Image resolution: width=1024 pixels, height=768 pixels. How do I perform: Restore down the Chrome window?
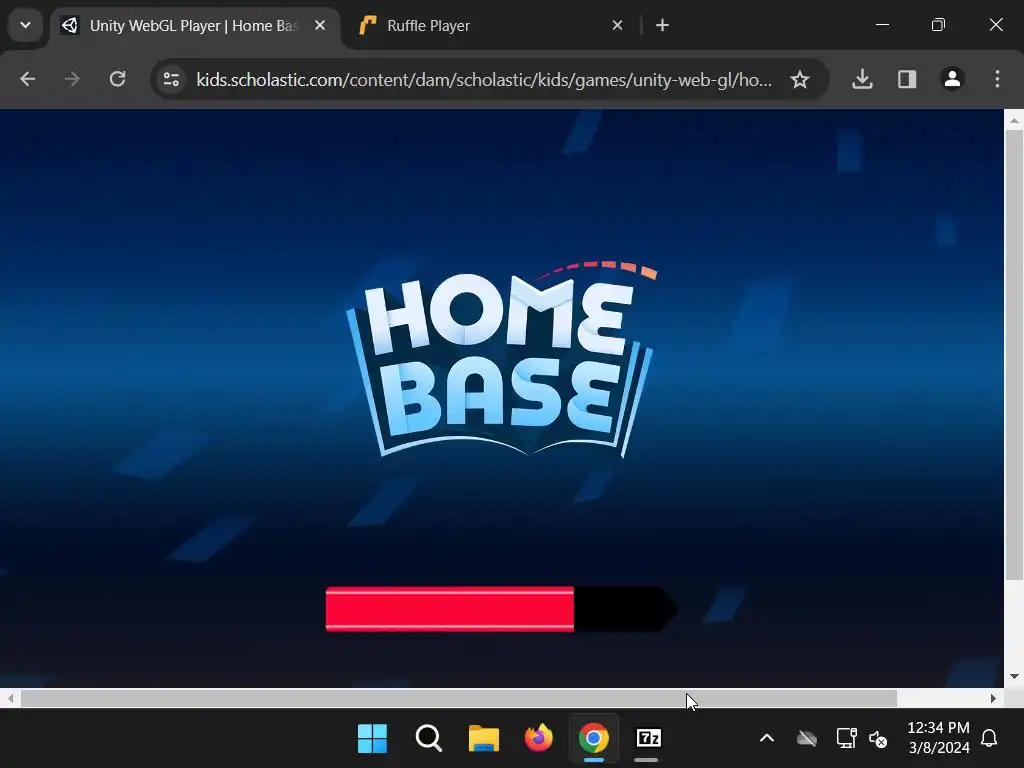click(x=938, y=25)
